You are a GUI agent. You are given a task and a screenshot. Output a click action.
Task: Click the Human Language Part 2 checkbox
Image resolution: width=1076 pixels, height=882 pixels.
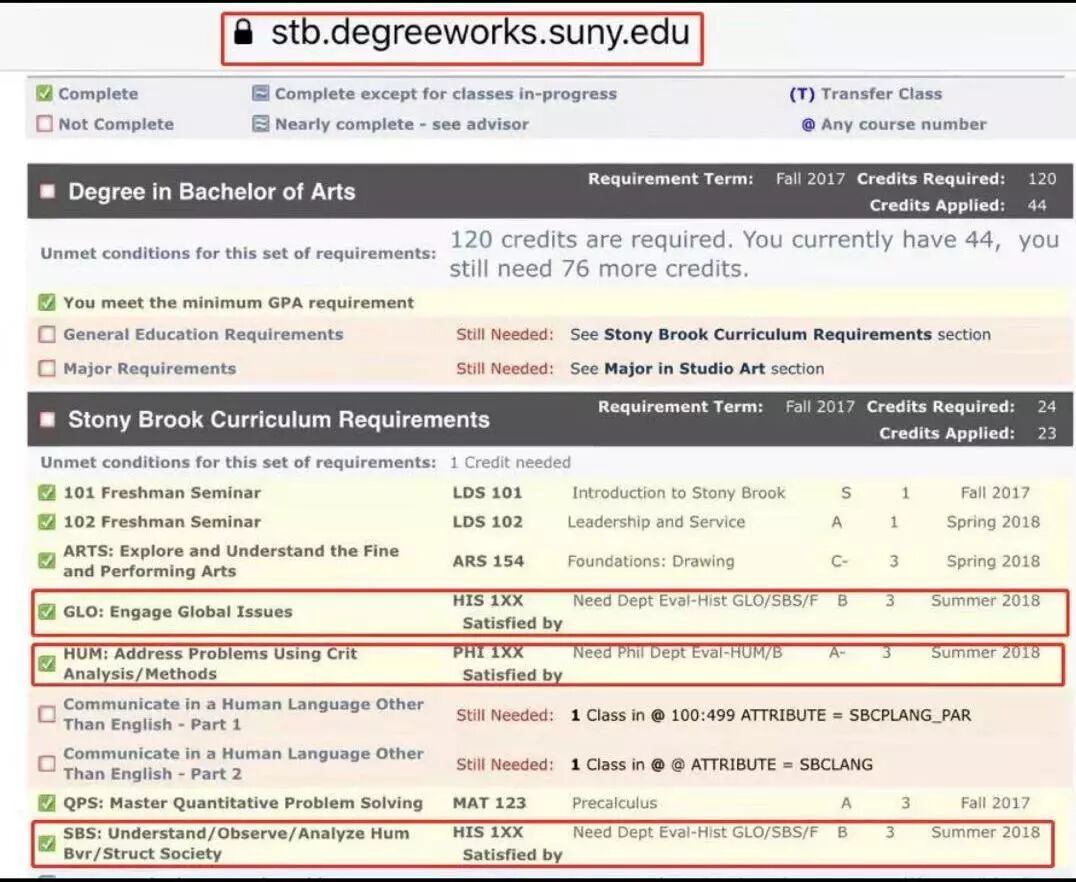(47, 764)
